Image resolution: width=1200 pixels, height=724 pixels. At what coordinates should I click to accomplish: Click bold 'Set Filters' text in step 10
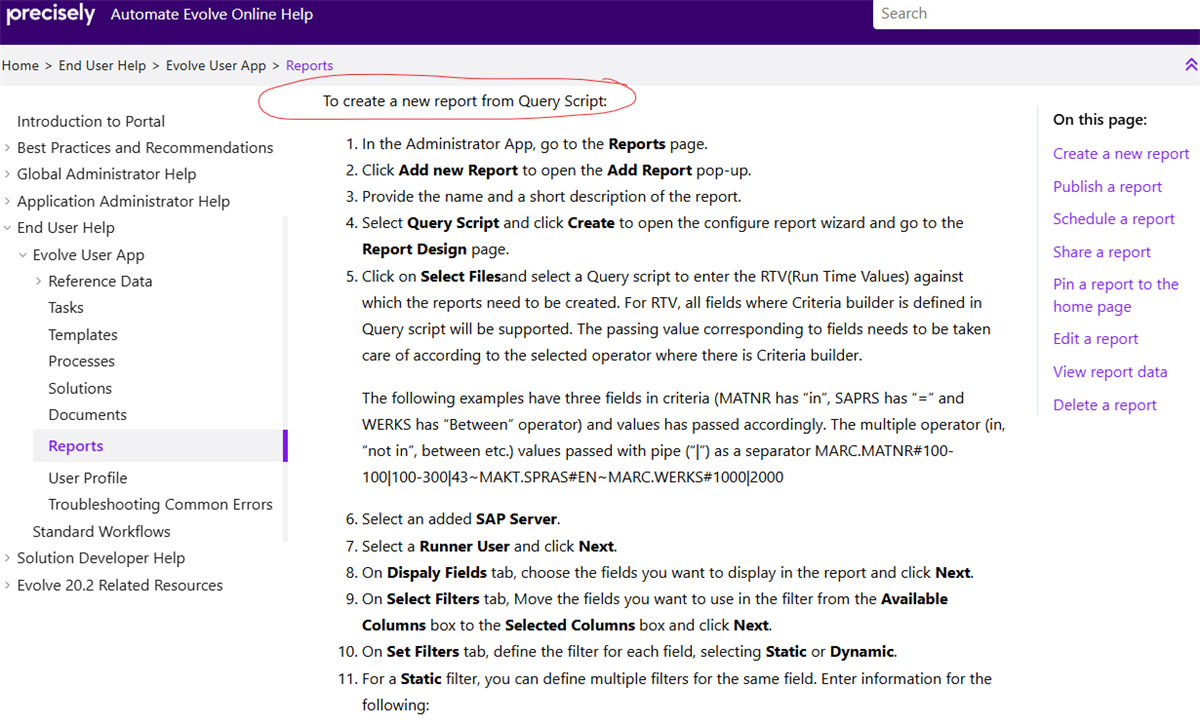pos(423,652)
